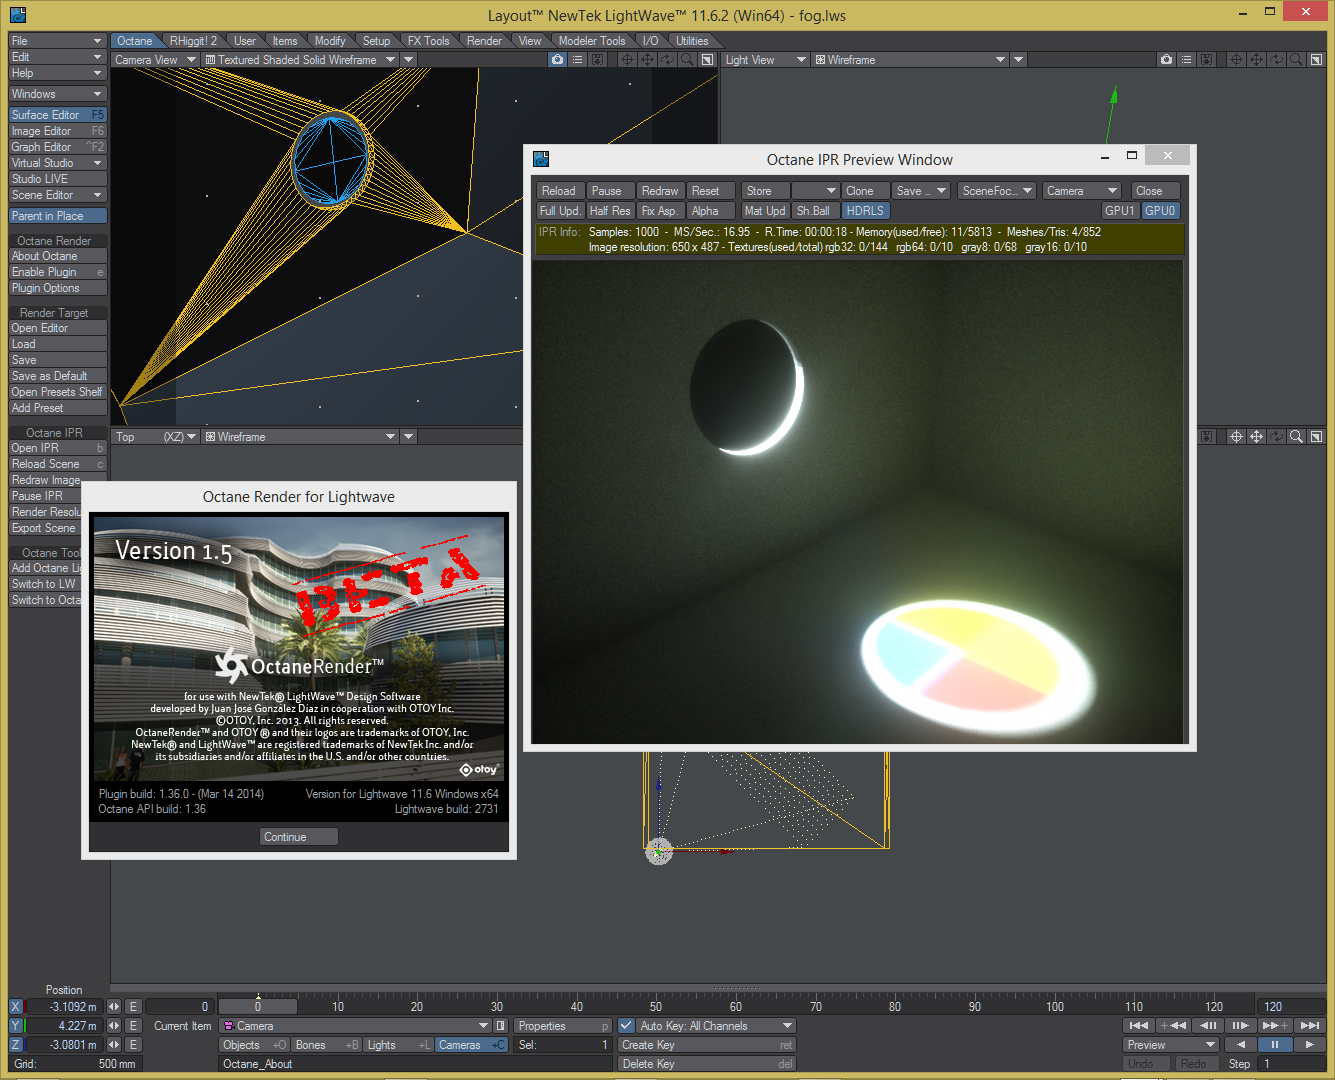Jump to the last frame
Screen dimensions: 1335x1080
(1310, 1025)
